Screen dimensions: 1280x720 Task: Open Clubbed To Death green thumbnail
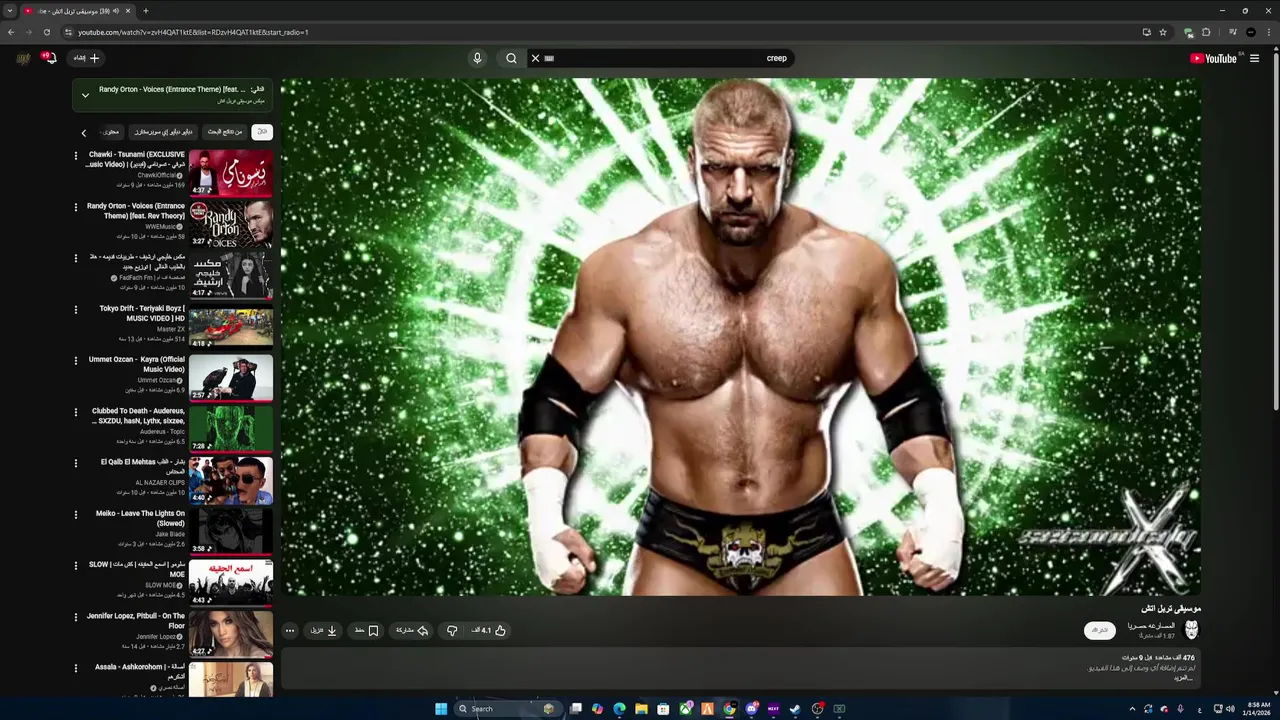231,429
